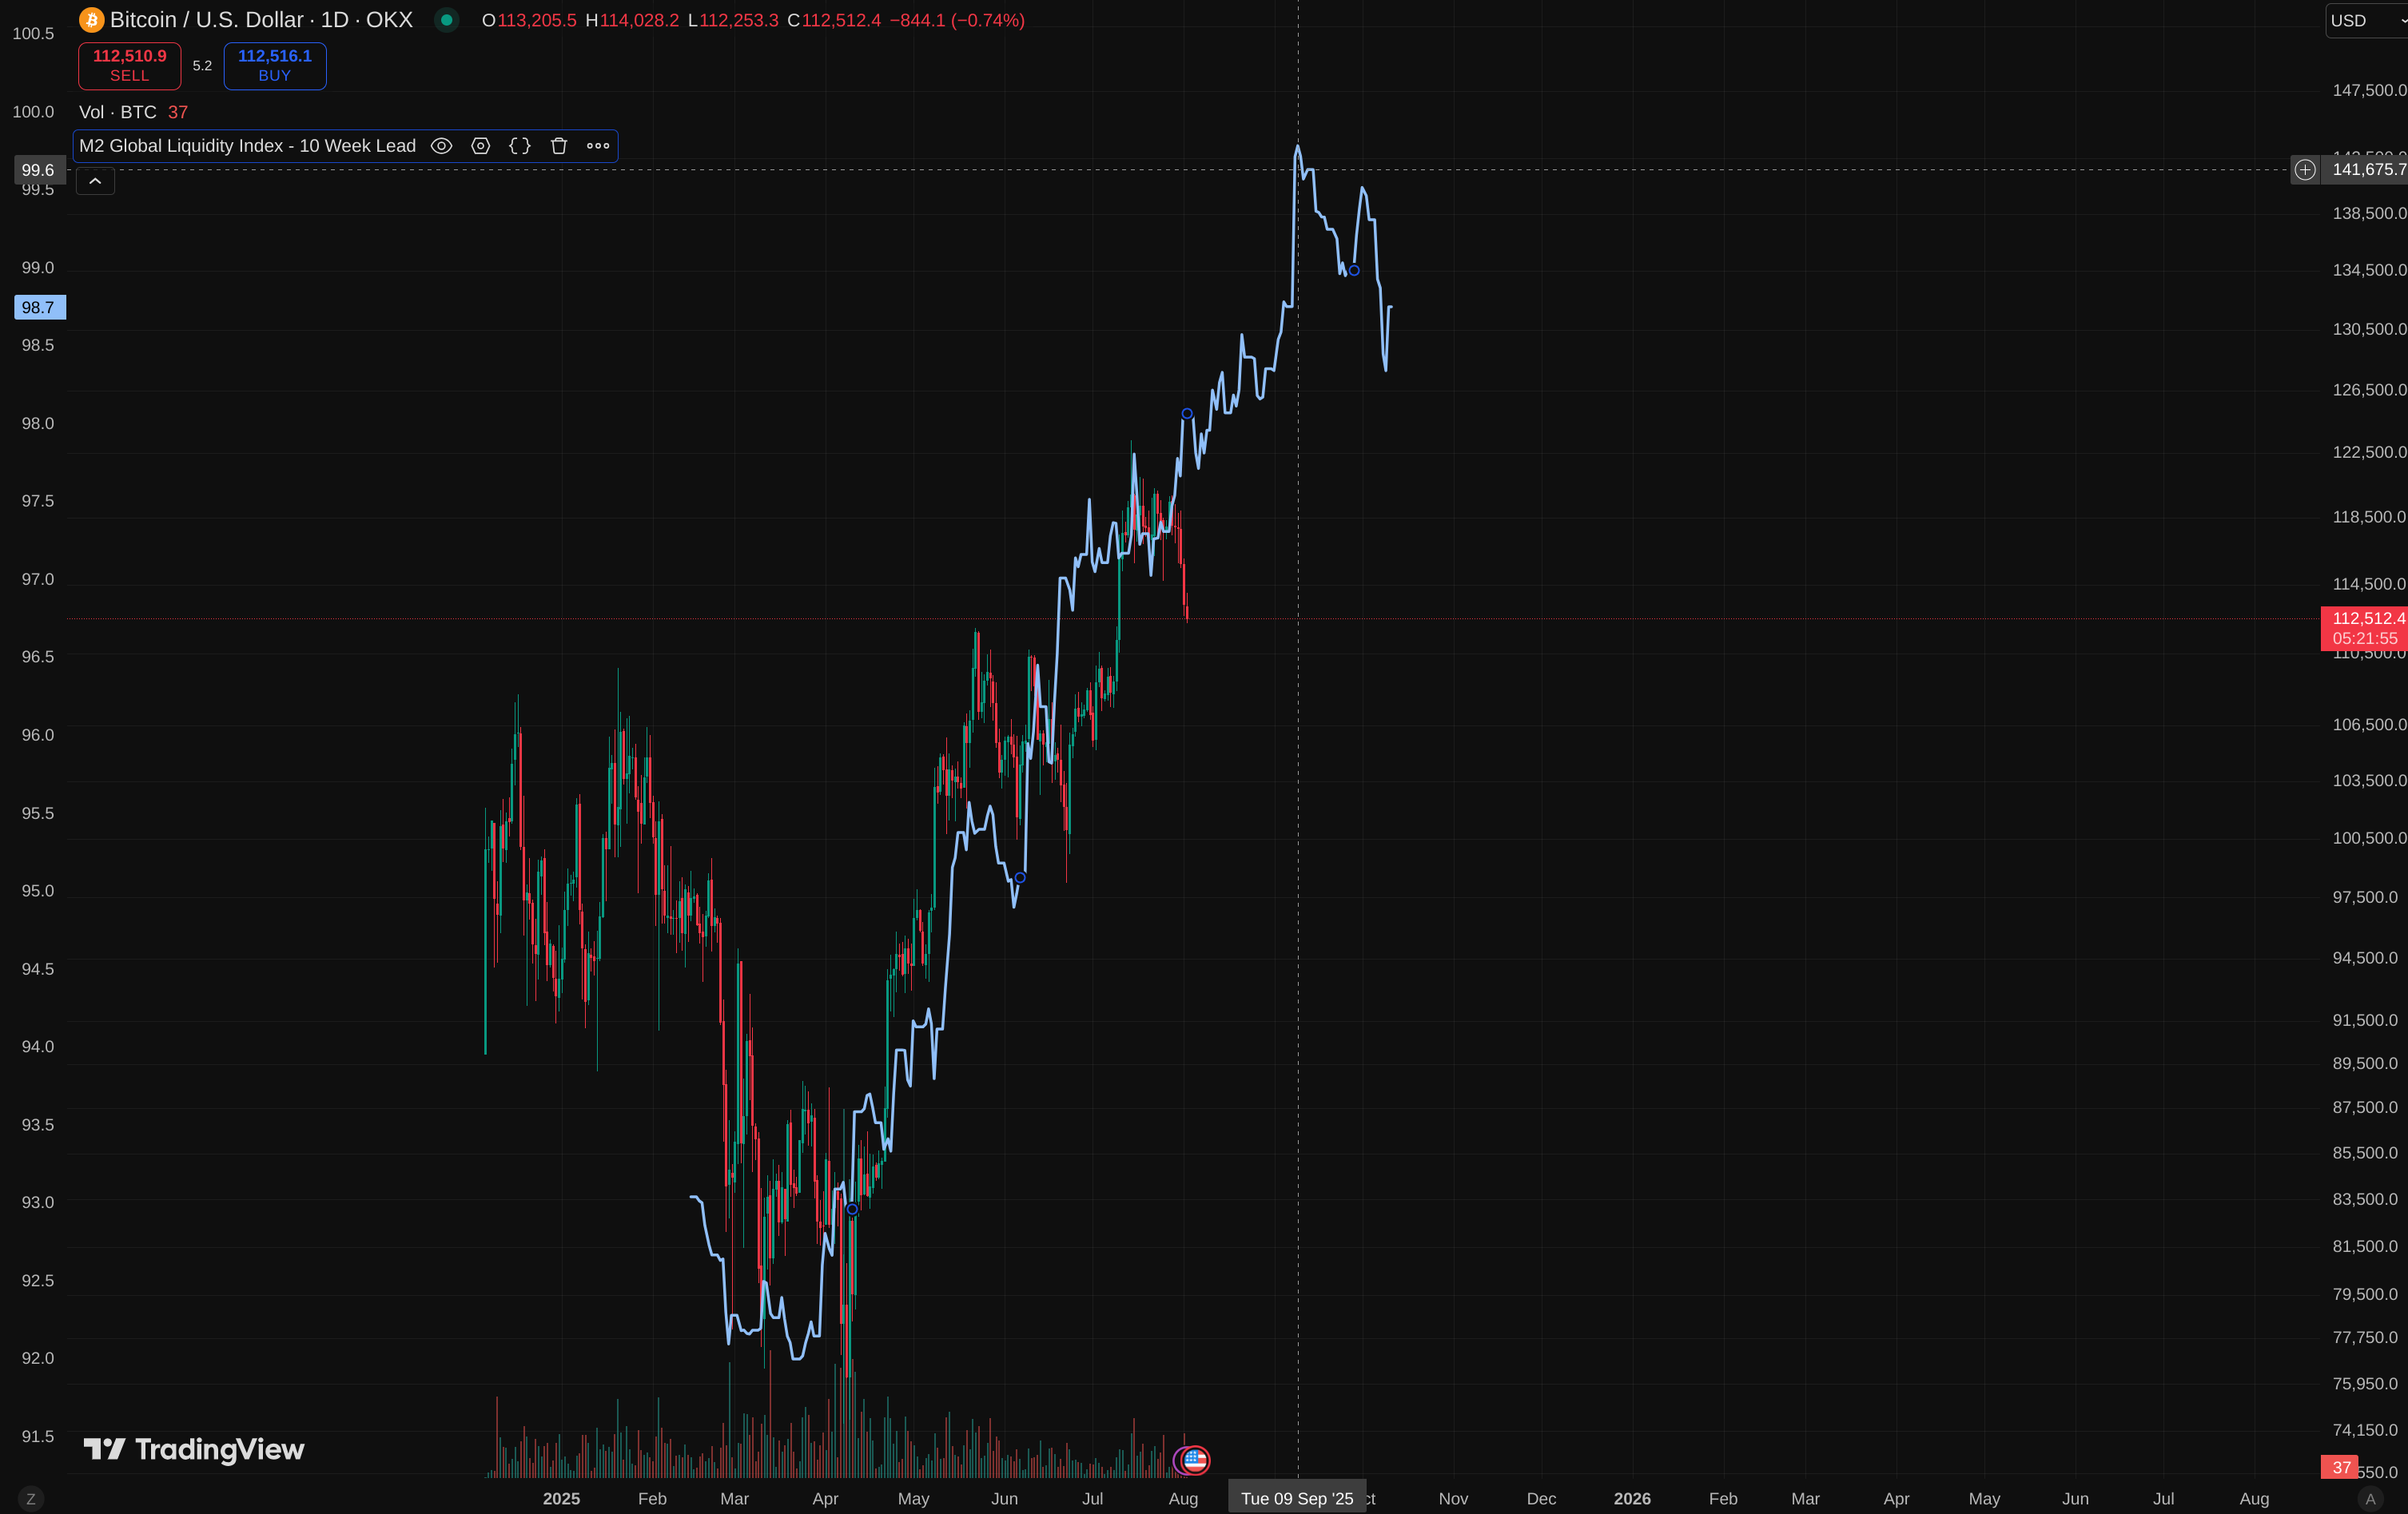Toggle visibility eye of M2 Global Liquidity indicator
The image size is (2408, 1514).
tap(441, 146)
